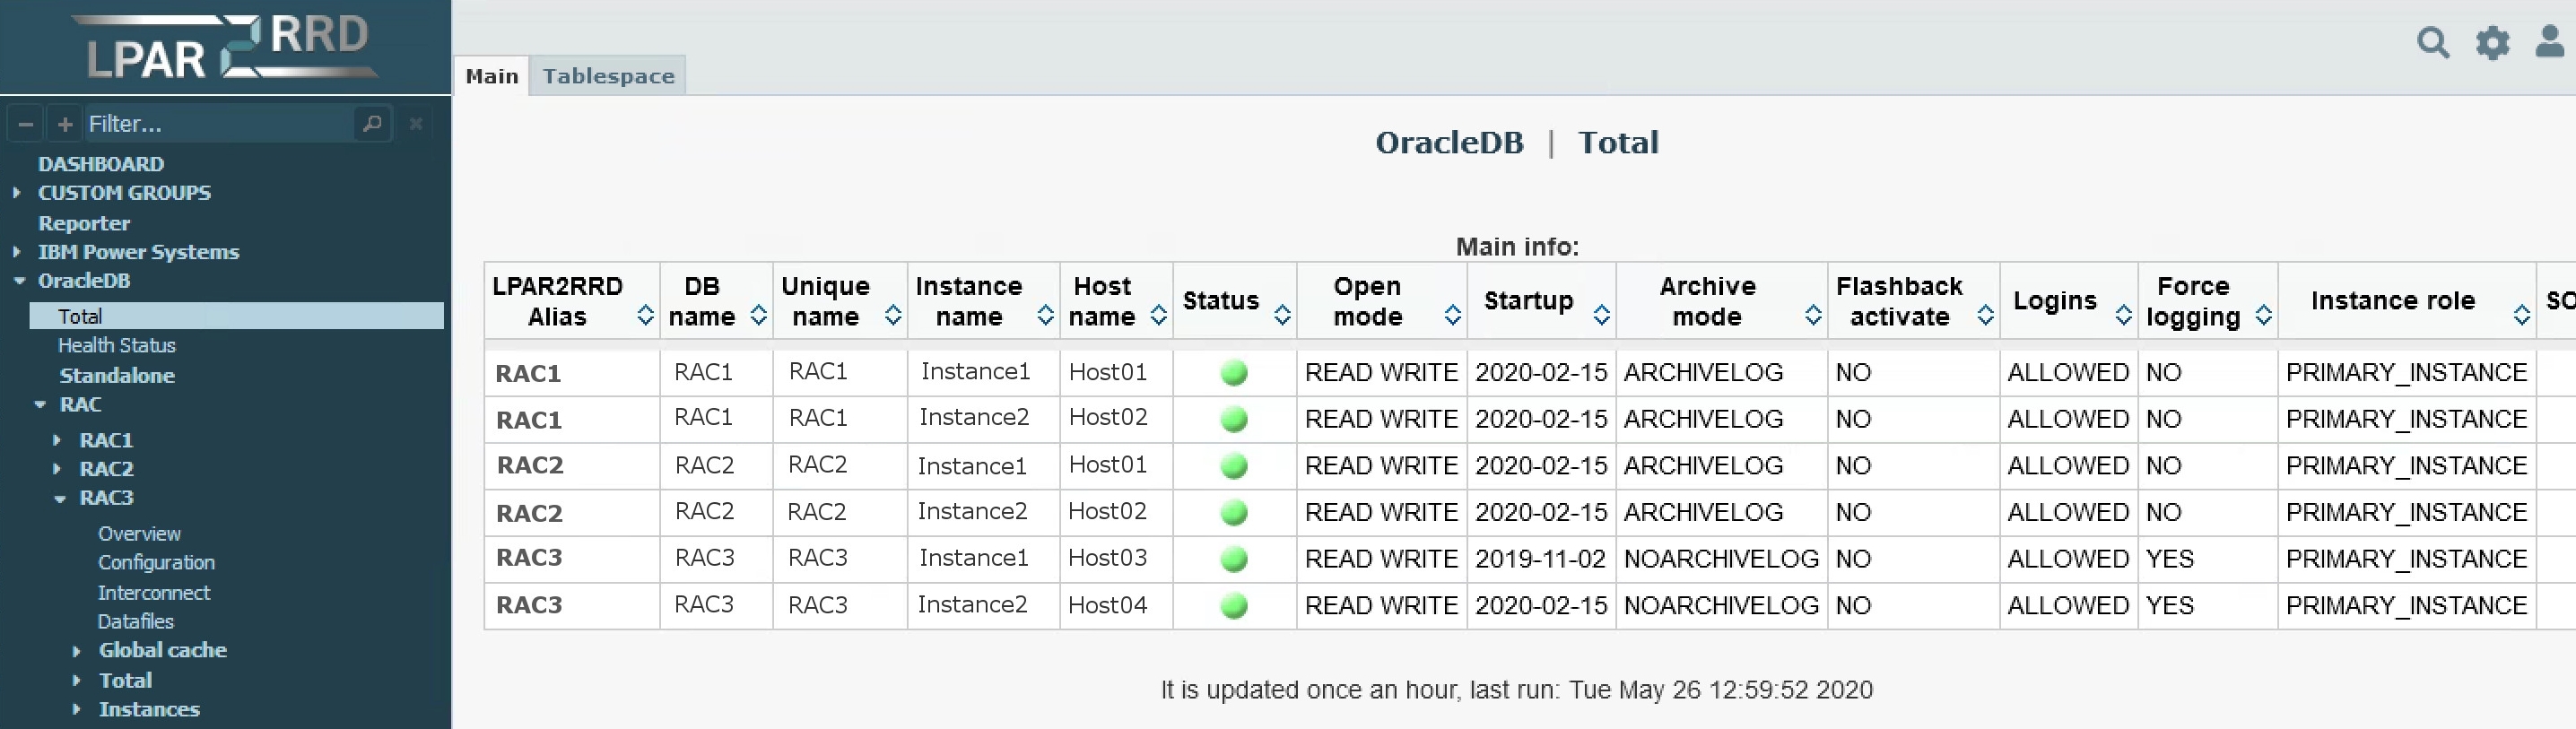
Task: Click startup date 2019-11-02
Action: coord(1540,559)
